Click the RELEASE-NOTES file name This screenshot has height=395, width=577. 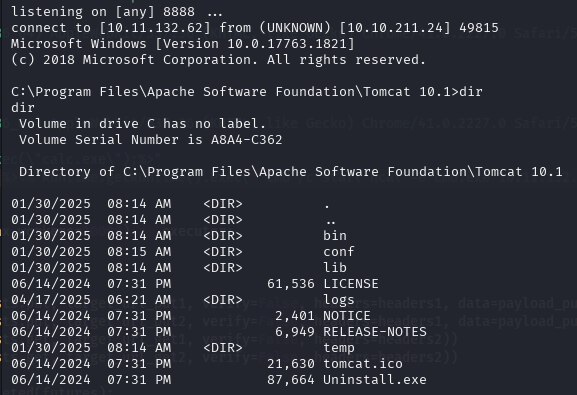click(x=375, y=332)
